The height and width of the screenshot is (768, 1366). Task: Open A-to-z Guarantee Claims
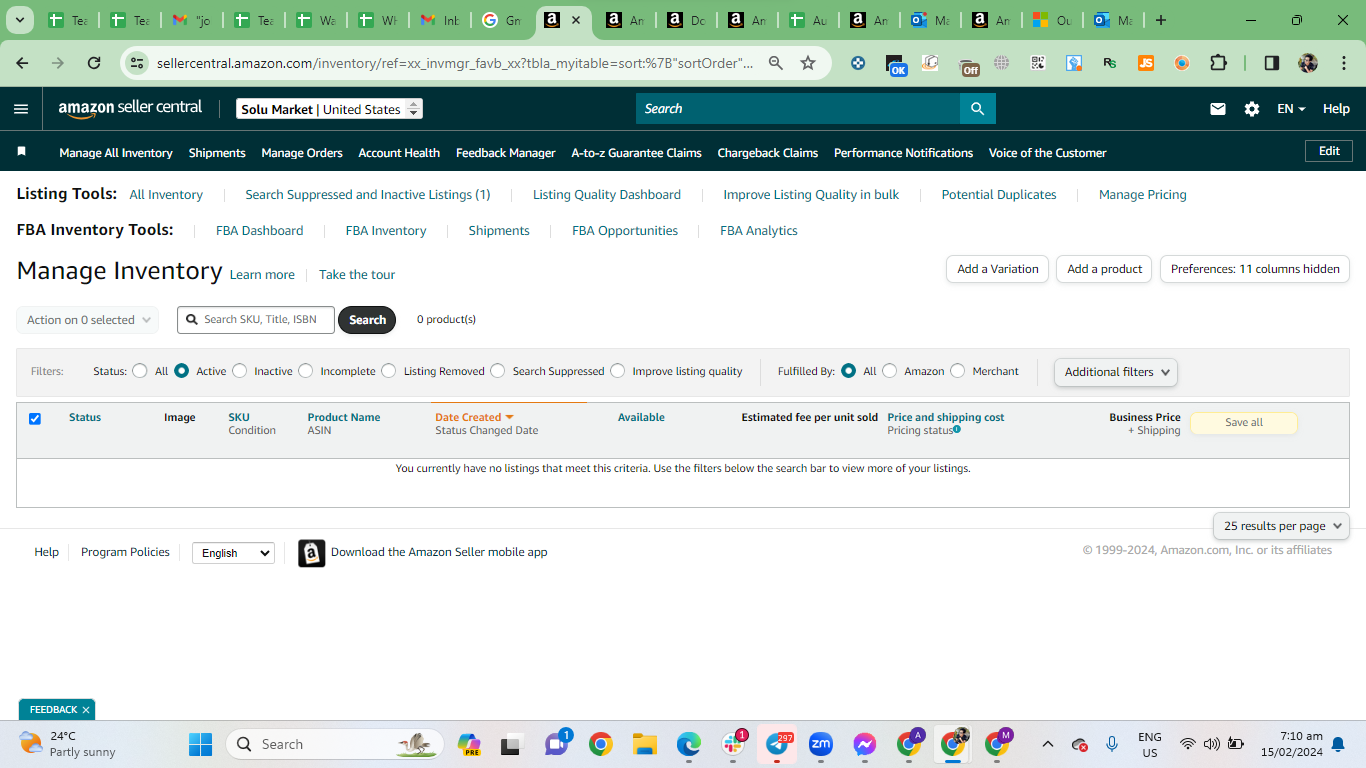(637, 153)
